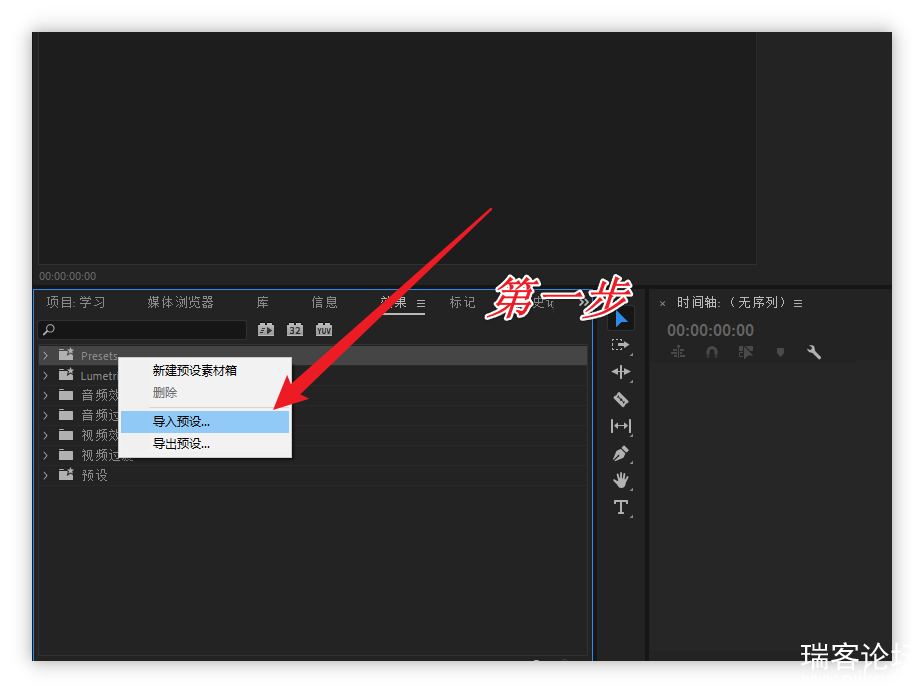Switch to the 媒体浏览器 tab
The image size is (924, 693).
180,302
